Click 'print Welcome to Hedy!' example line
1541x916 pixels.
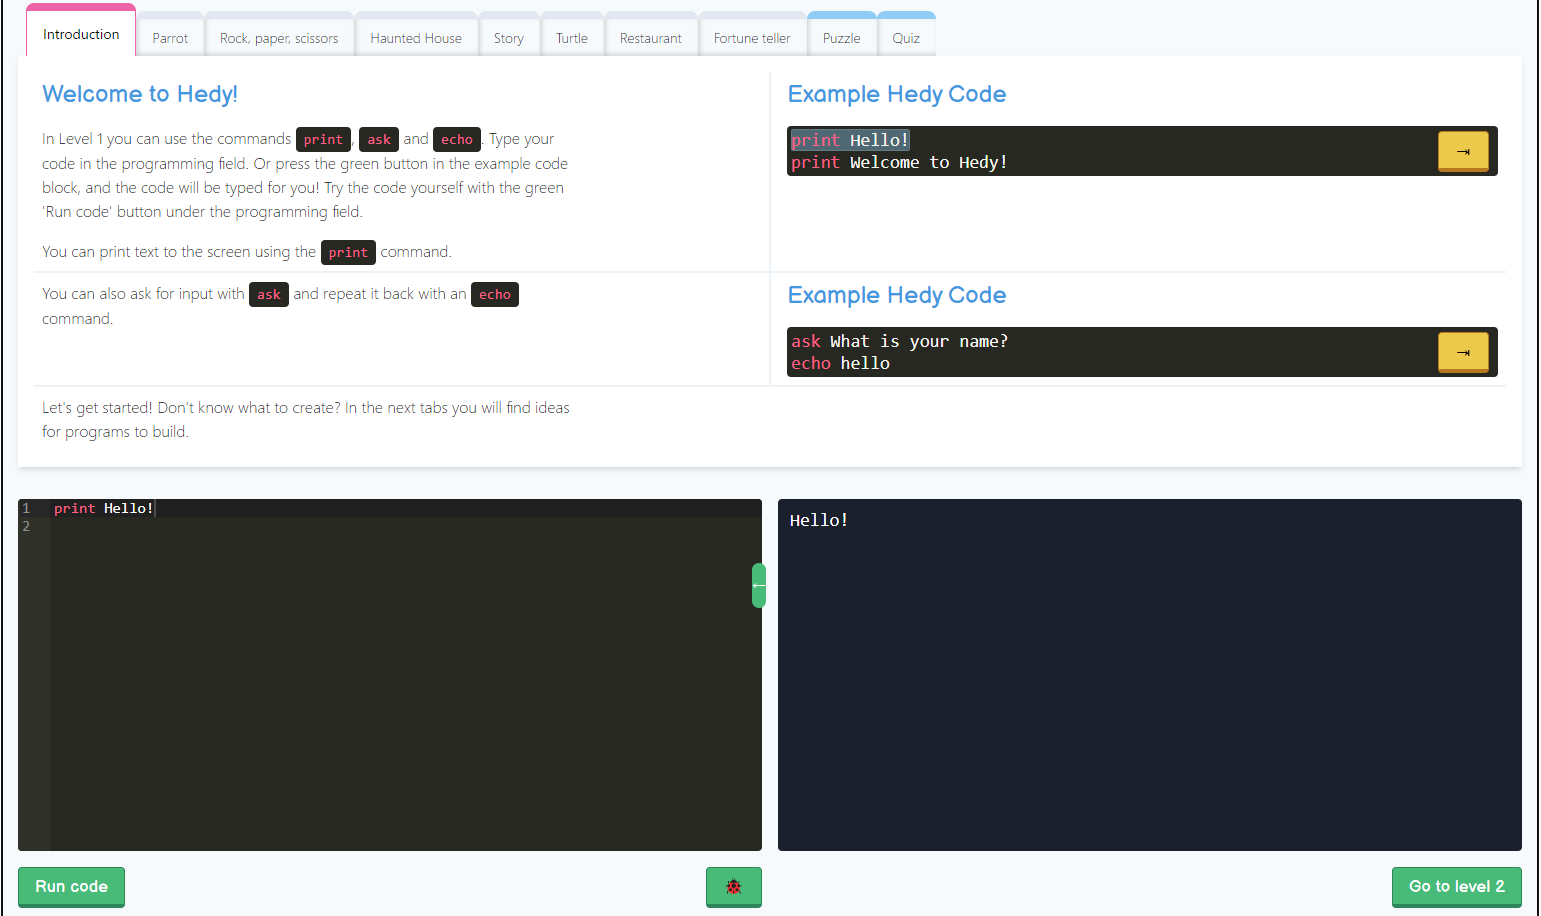pos(899,162)
